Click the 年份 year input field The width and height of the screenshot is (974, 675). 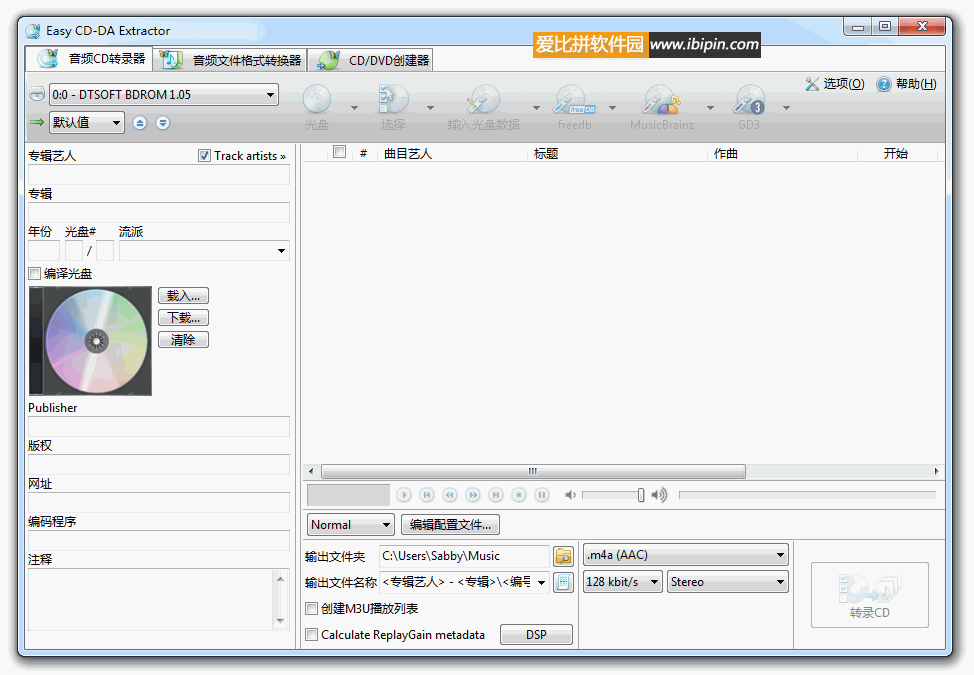(44, 251)
